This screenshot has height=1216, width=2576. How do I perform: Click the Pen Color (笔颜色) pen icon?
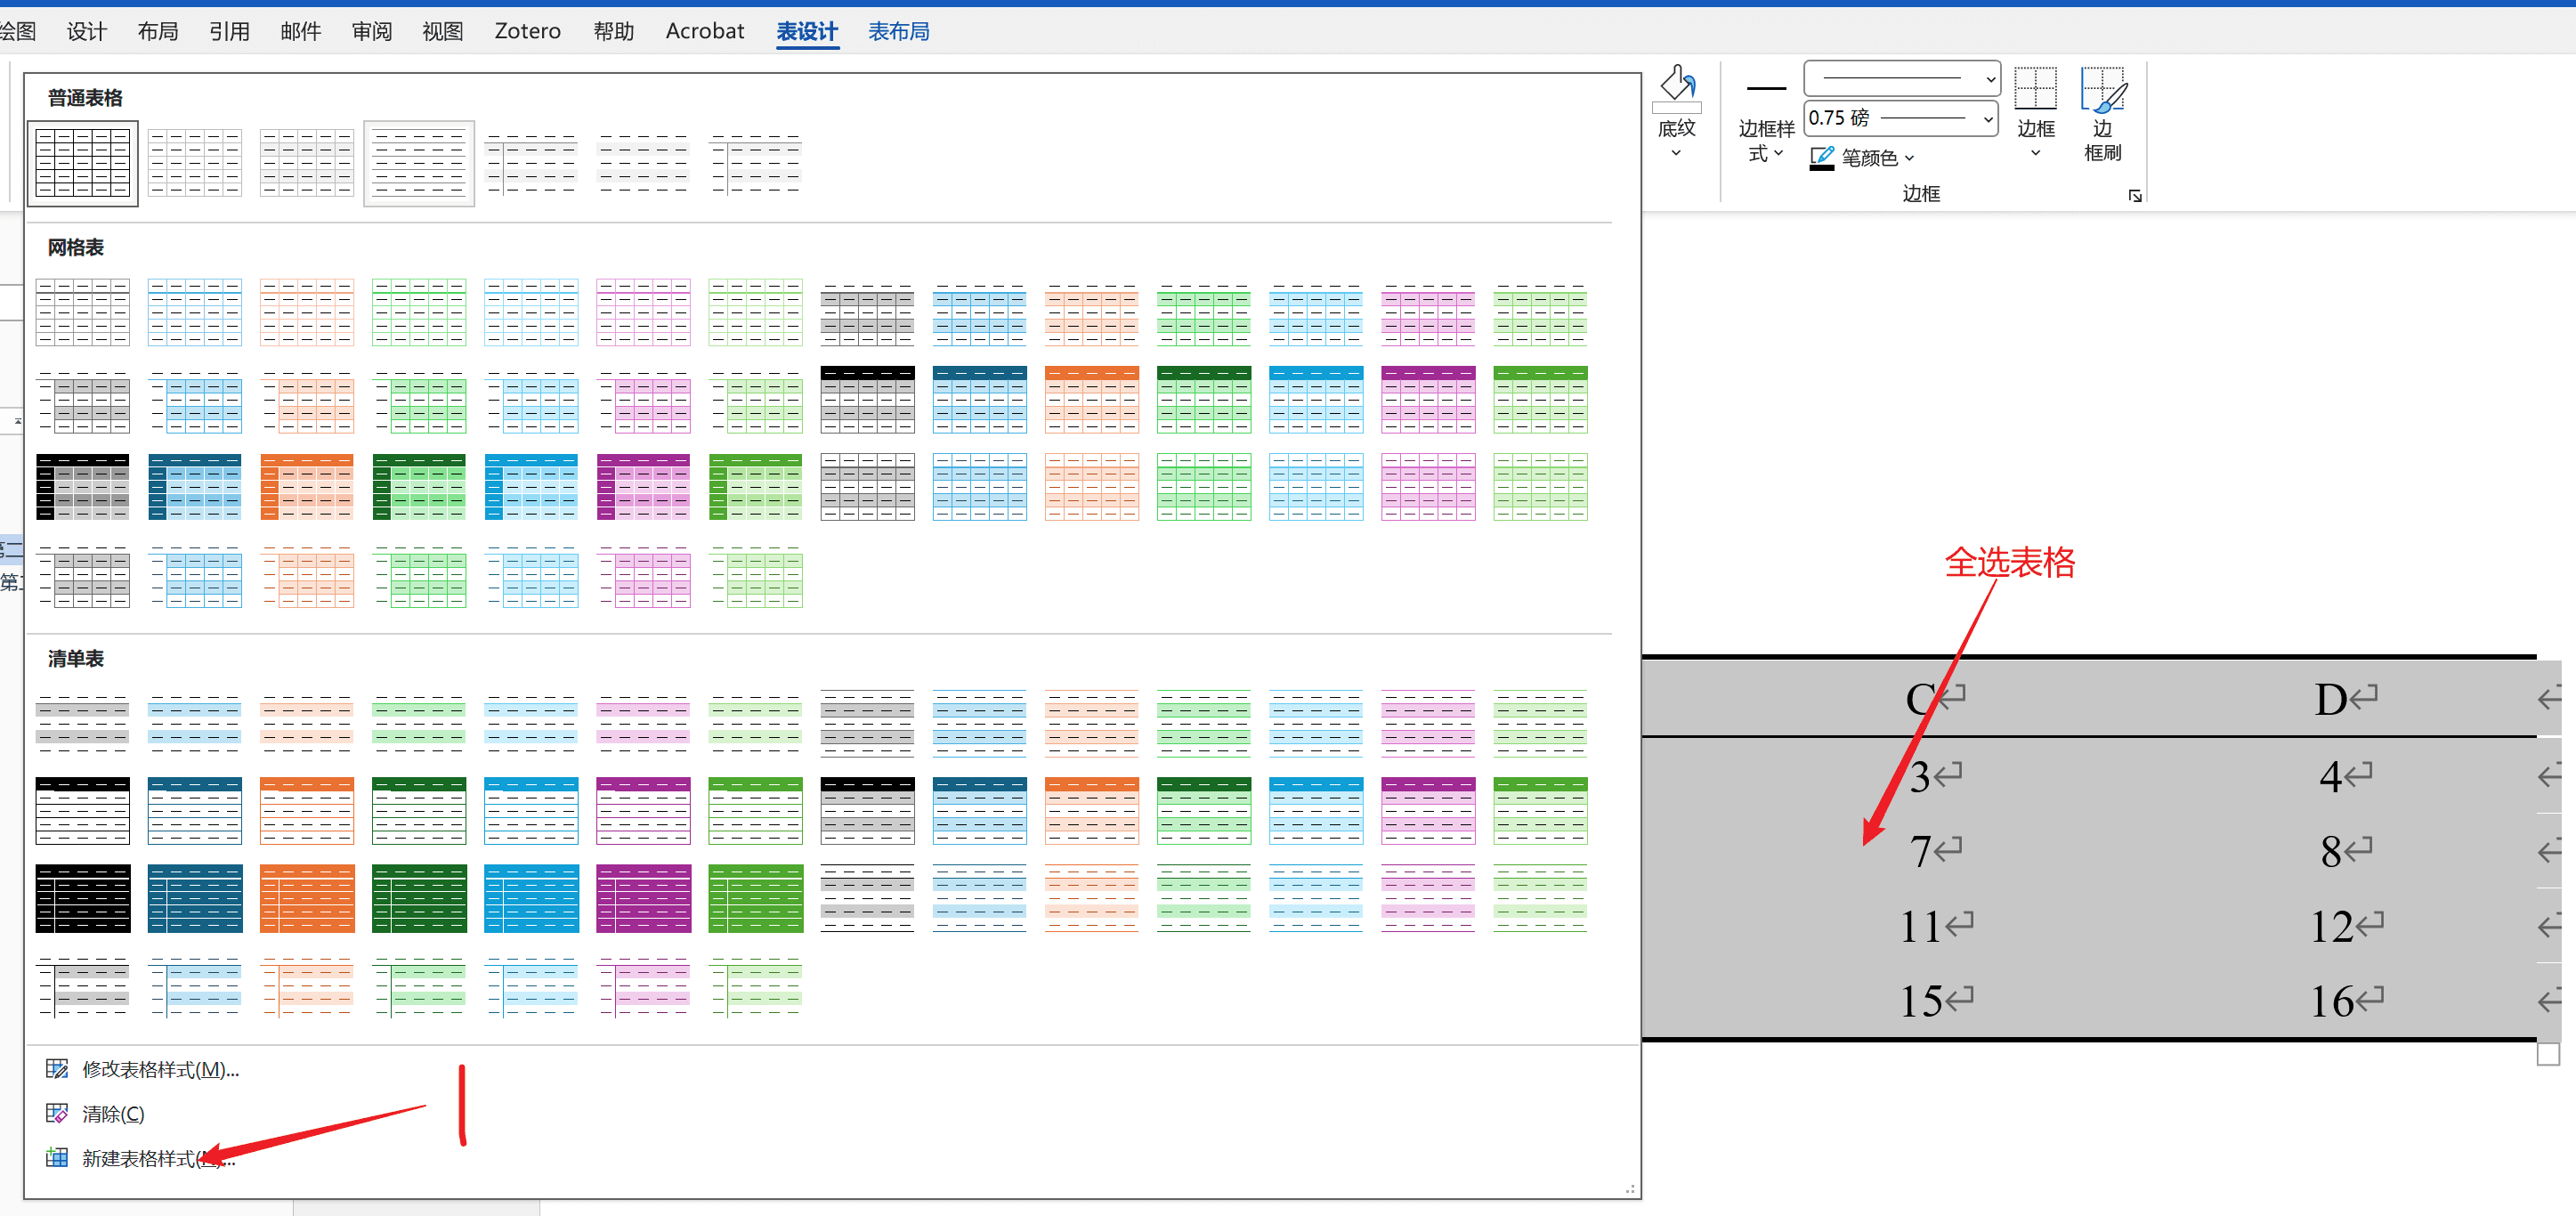[x=1821, y=157]
